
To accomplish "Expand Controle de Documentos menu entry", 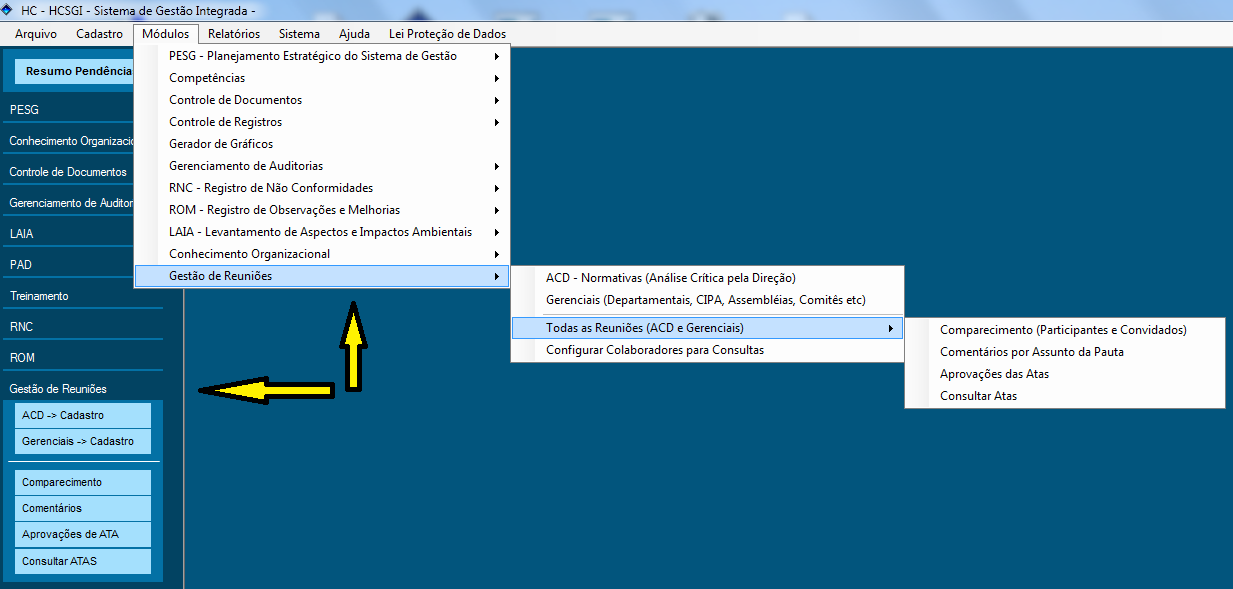I will click(x=322, y=100).
